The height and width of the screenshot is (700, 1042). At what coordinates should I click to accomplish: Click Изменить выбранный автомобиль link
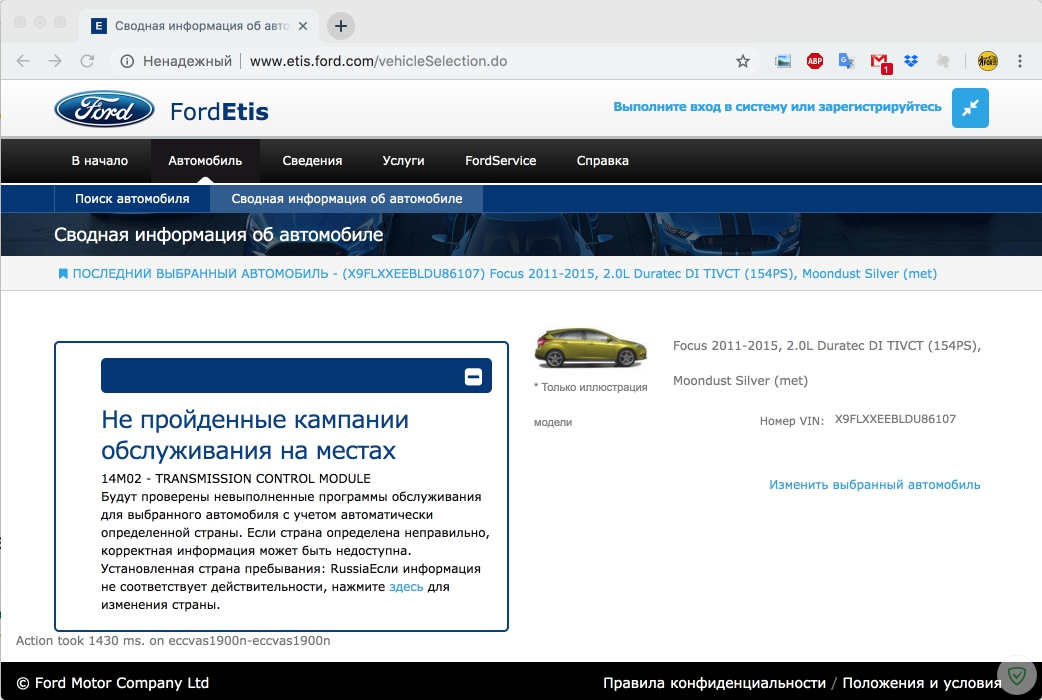[x=875, y=485]
